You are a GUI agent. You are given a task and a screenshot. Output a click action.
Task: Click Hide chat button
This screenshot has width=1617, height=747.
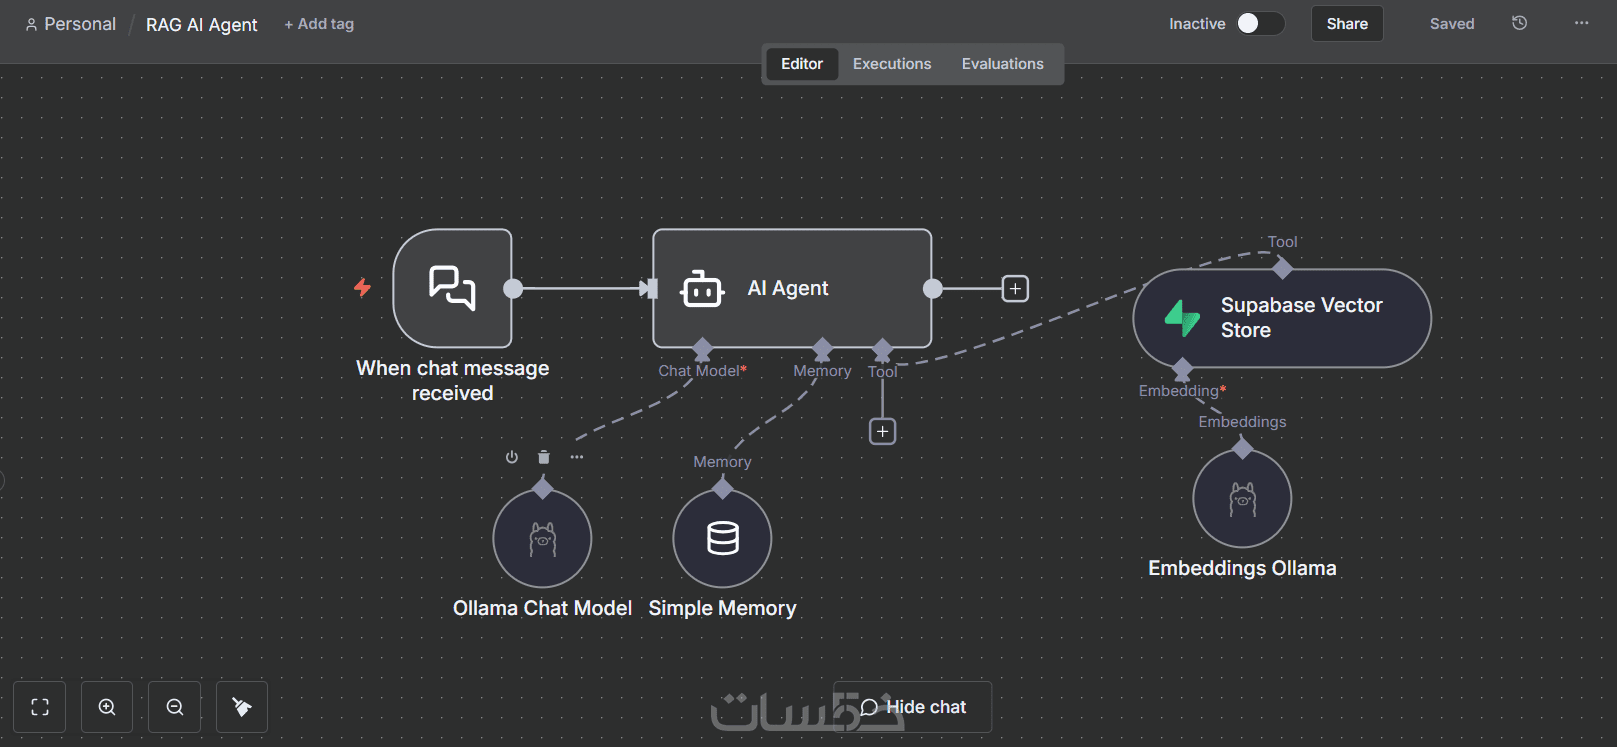(912, 707)
